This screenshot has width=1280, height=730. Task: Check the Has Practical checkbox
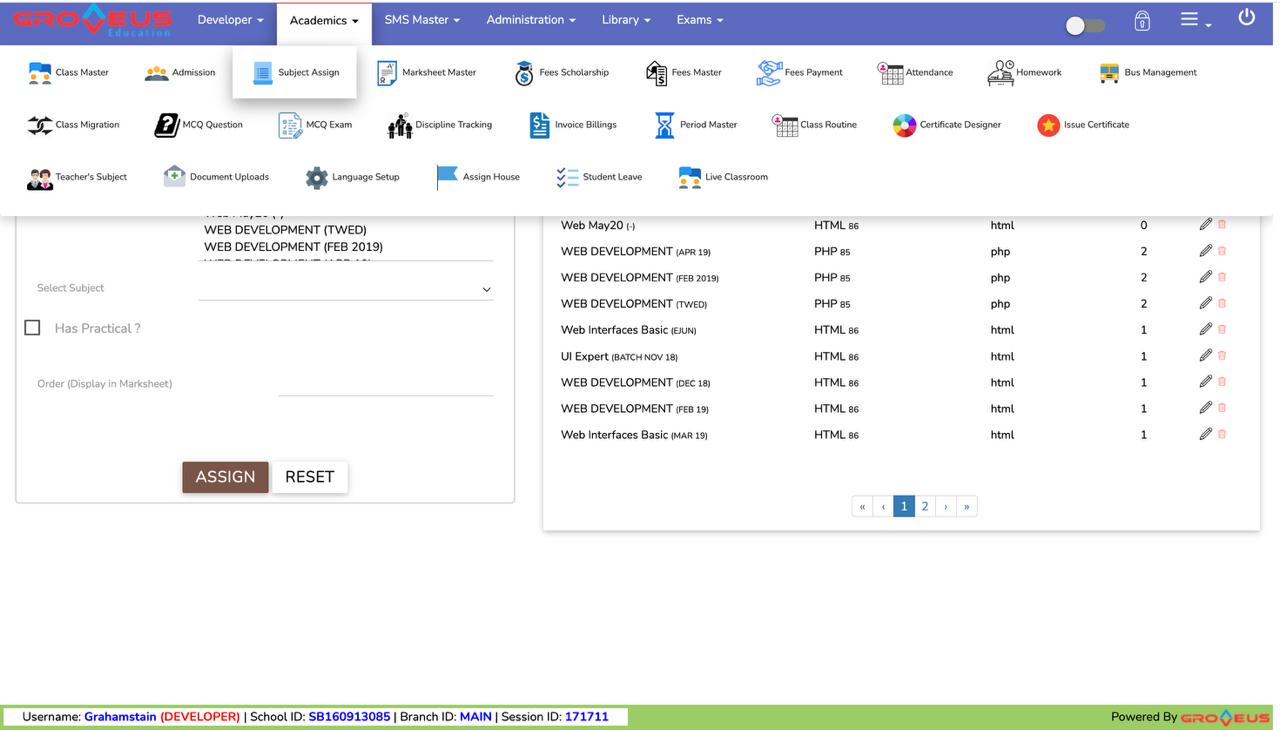pos(33,328)
